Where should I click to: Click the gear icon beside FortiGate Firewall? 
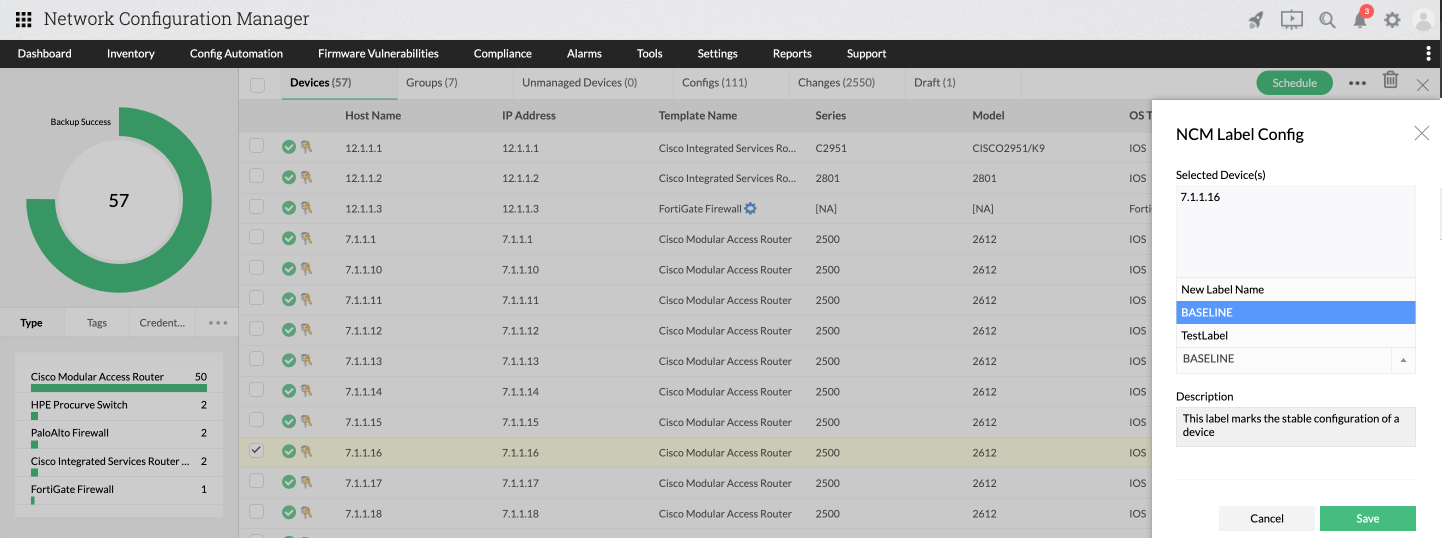751,209
